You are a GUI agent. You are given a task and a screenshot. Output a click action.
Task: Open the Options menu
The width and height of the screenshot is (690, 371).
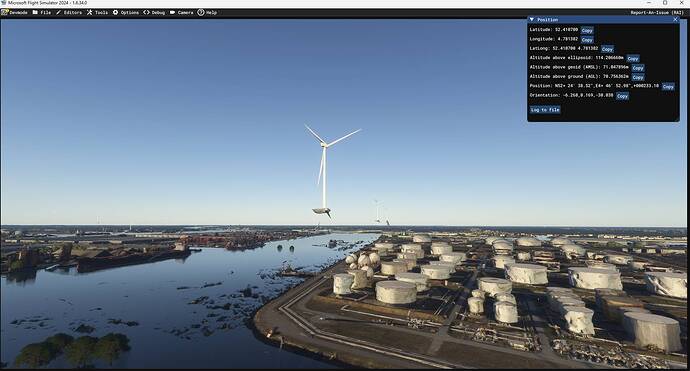(x=126, y=12)
